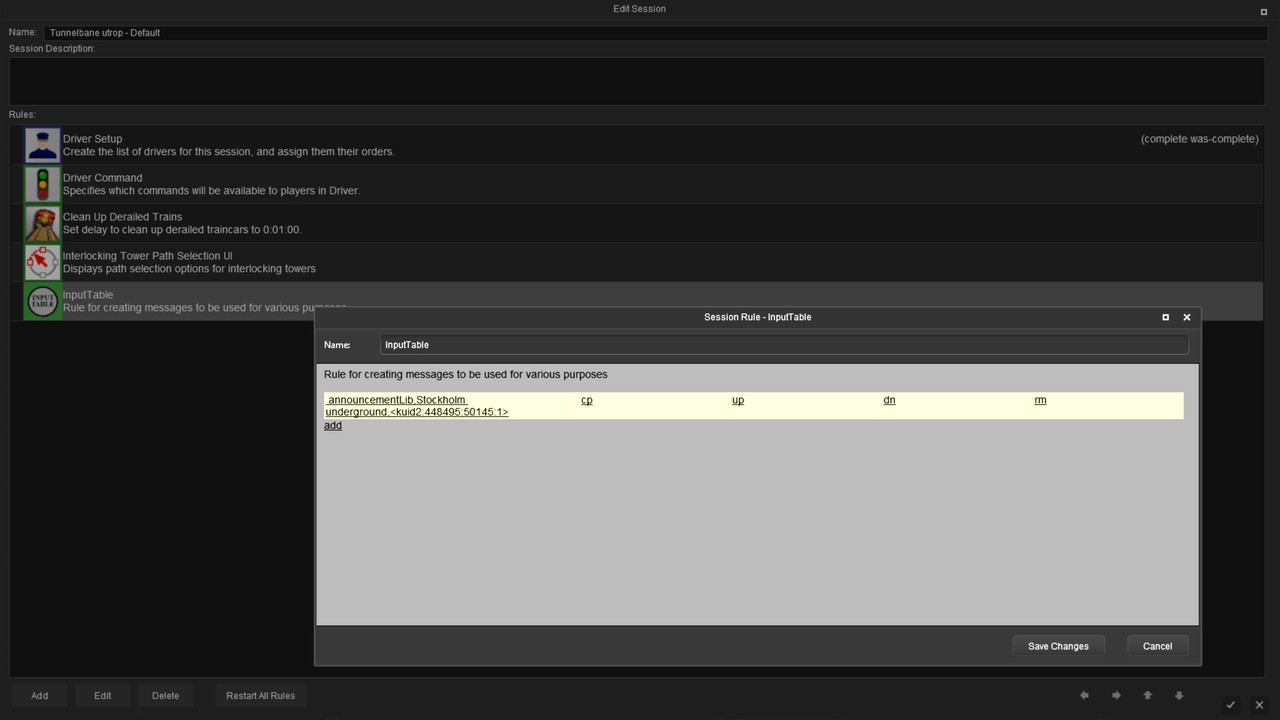Image resolution: width=1280 pixels, height=720 pixels.
Task: Click Edit rule button
Action: point(102,695)
